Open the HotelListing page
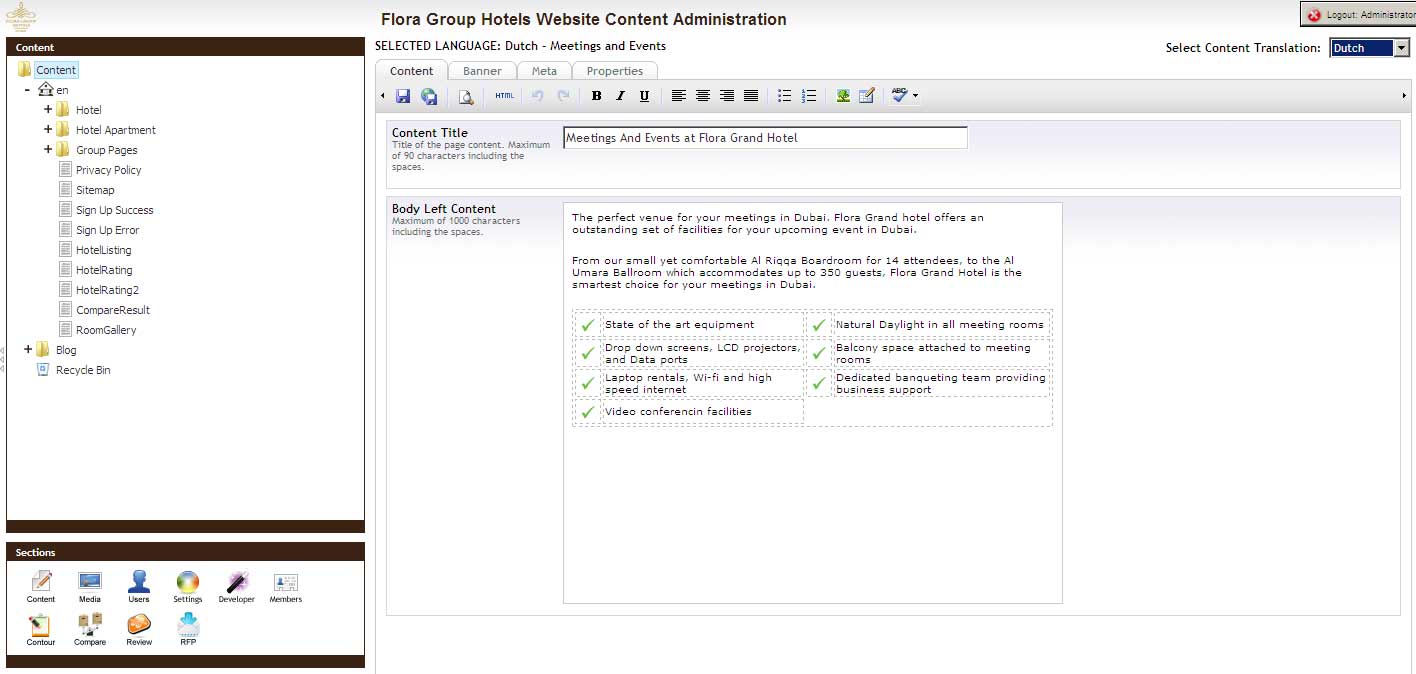Viewport: 1416px width, 674px height. point(104,250)
